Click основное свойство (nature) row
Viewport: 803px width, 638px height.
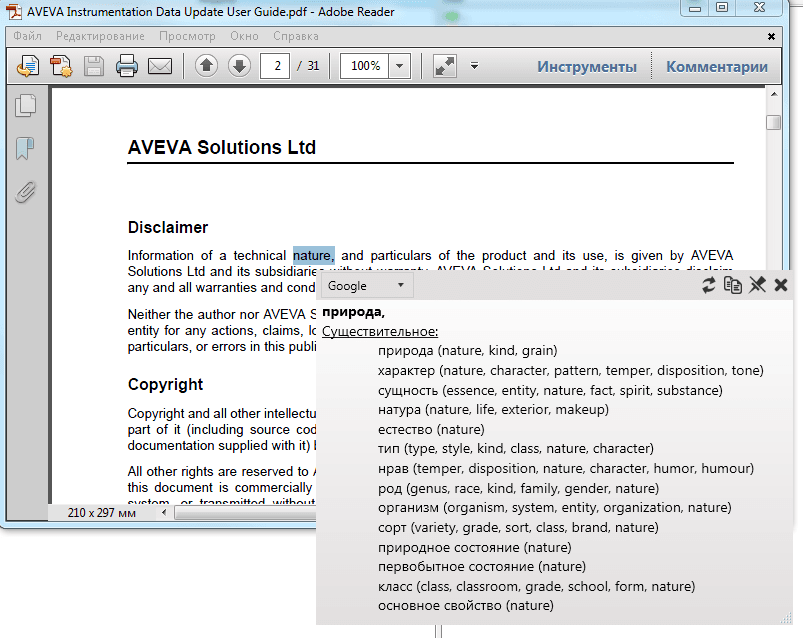(x=466, y=605)
